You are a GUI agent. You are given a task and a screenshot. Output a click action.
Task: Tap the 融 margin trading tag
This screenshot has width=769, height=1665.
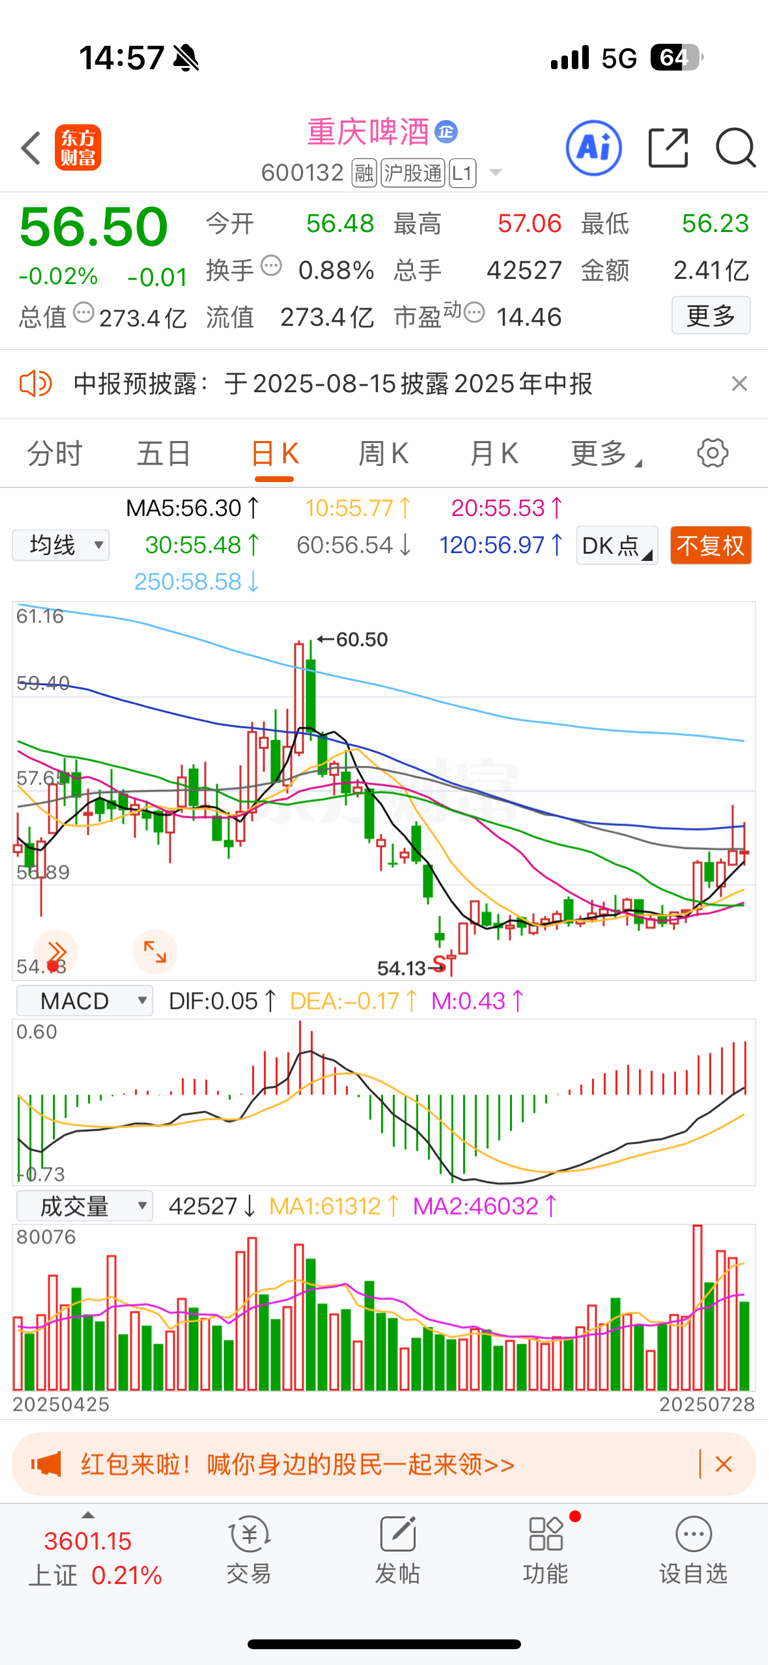pos(364,173)
